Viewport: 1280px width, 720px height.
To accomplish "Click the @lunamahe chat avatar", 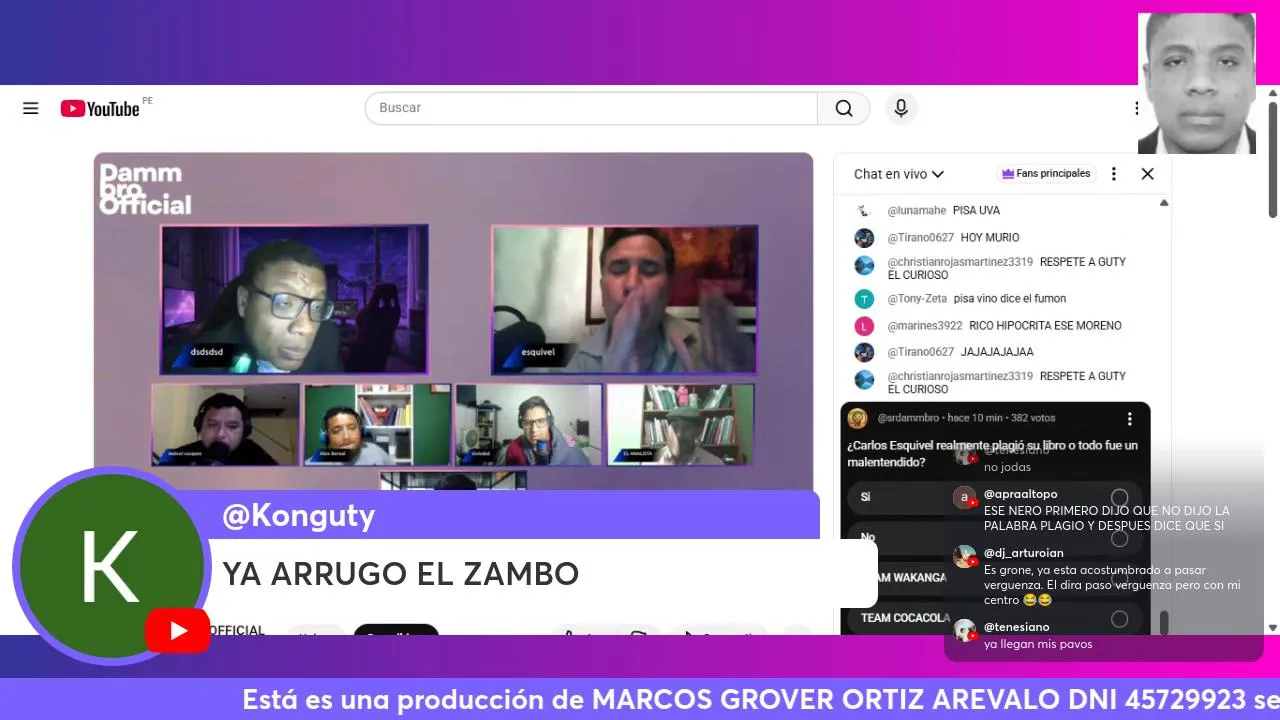I will [x=865, y=211].
